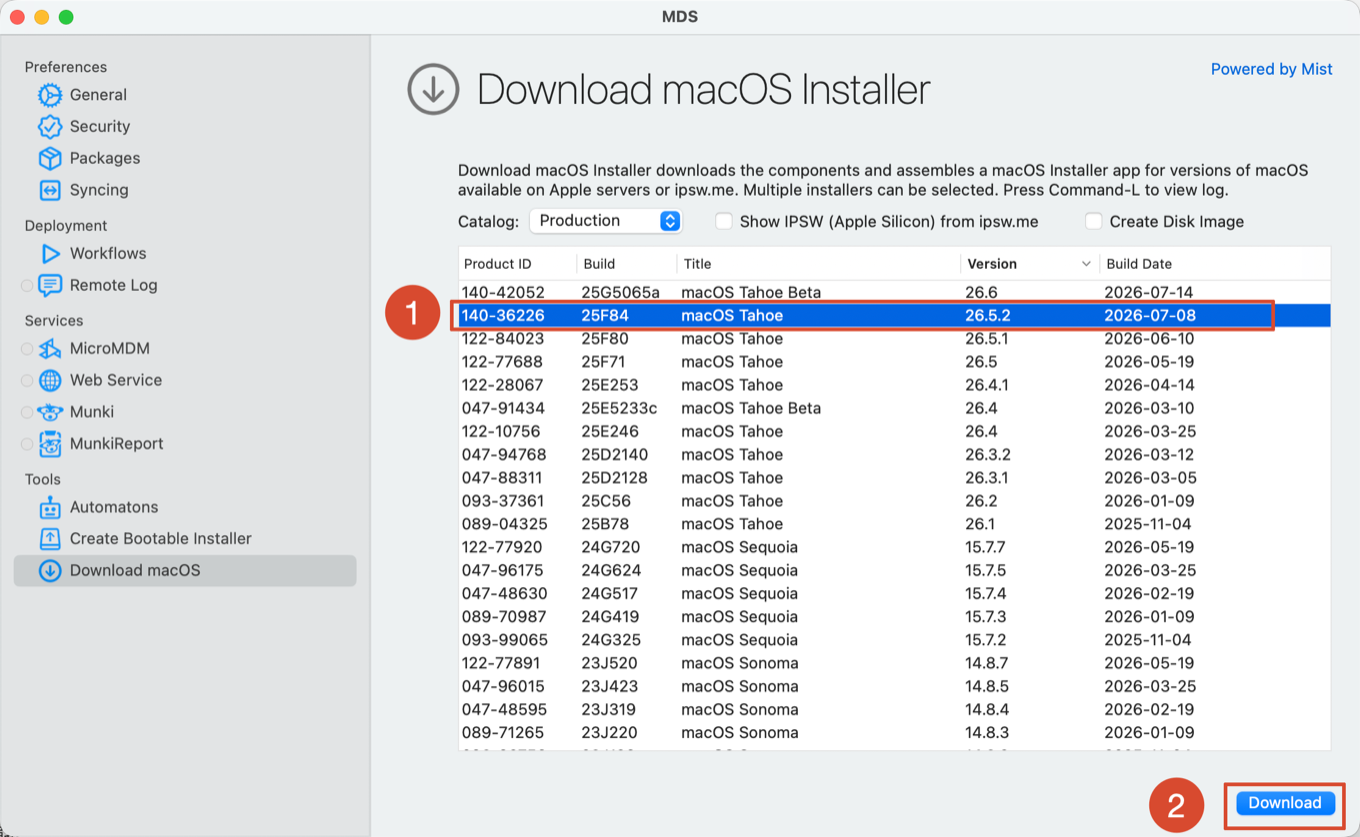The height and width of the screenshot is (837, 1360).
Task: Open Workflows in the sidebar
Action: click(108, 254)
